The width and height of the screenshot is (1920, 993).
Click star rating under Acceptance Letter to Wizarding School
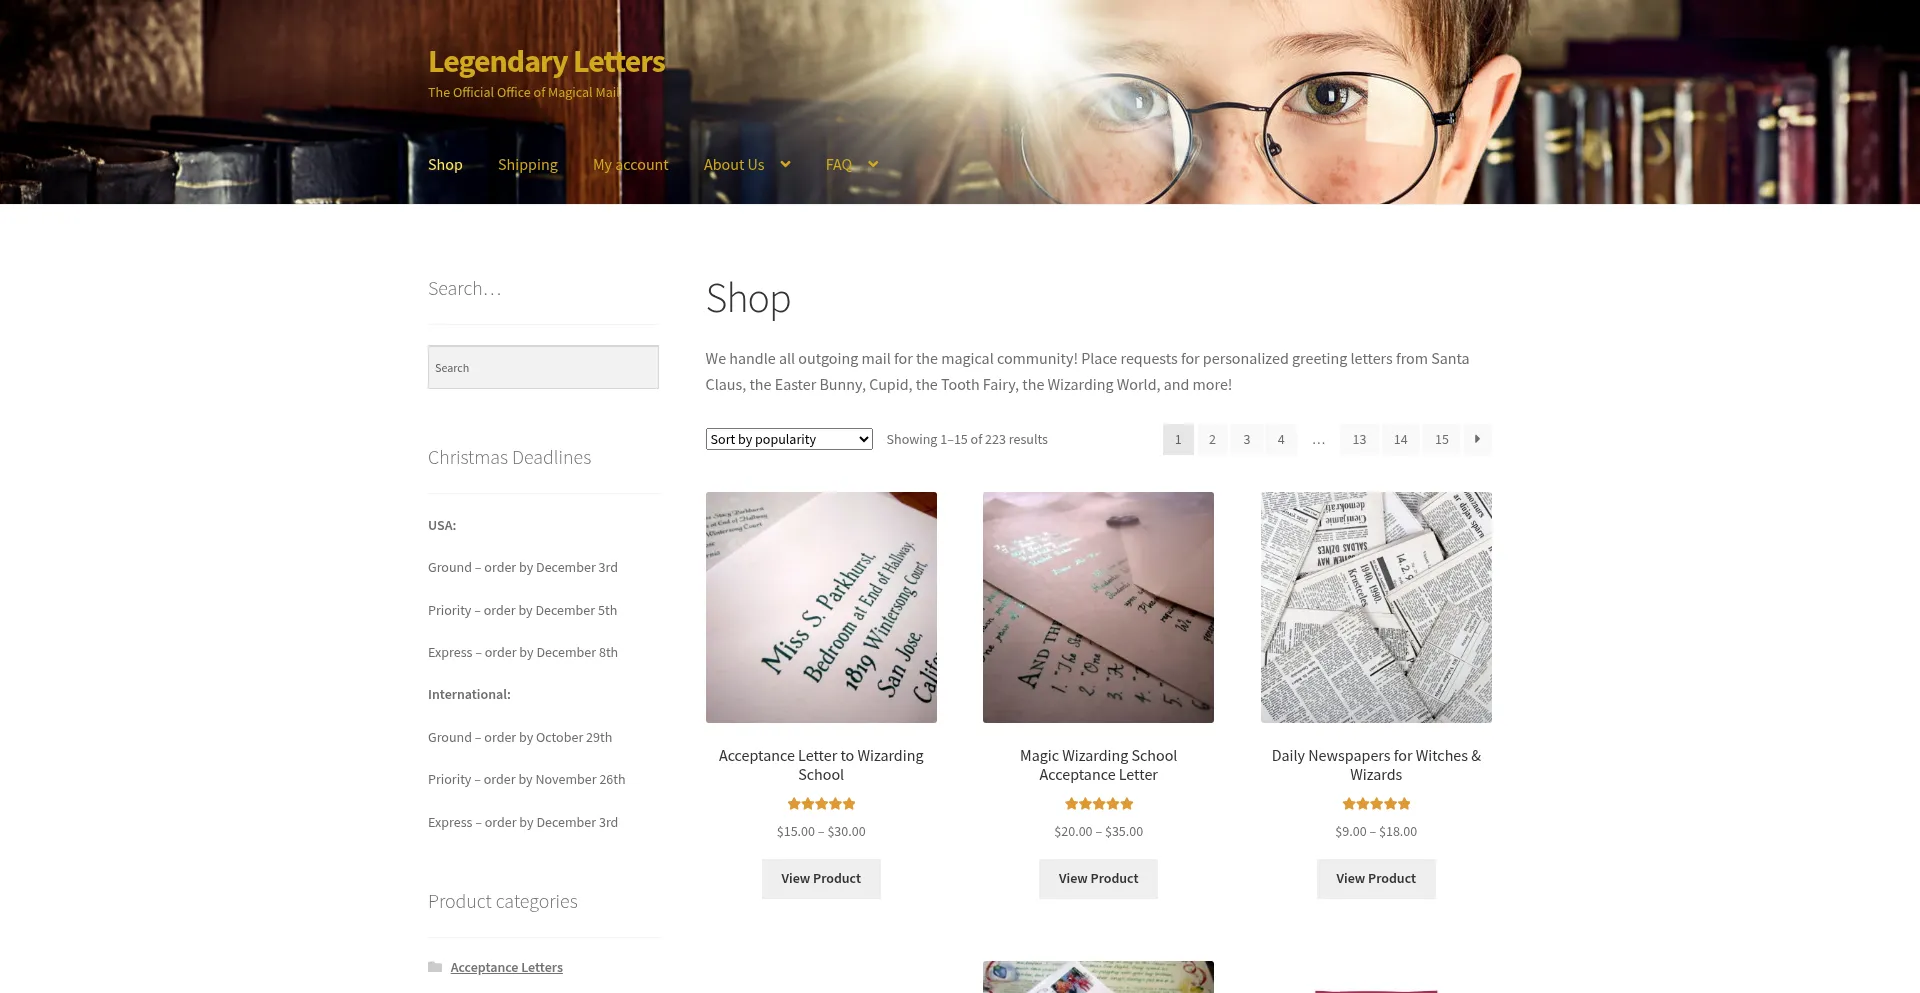coord(821,804)
